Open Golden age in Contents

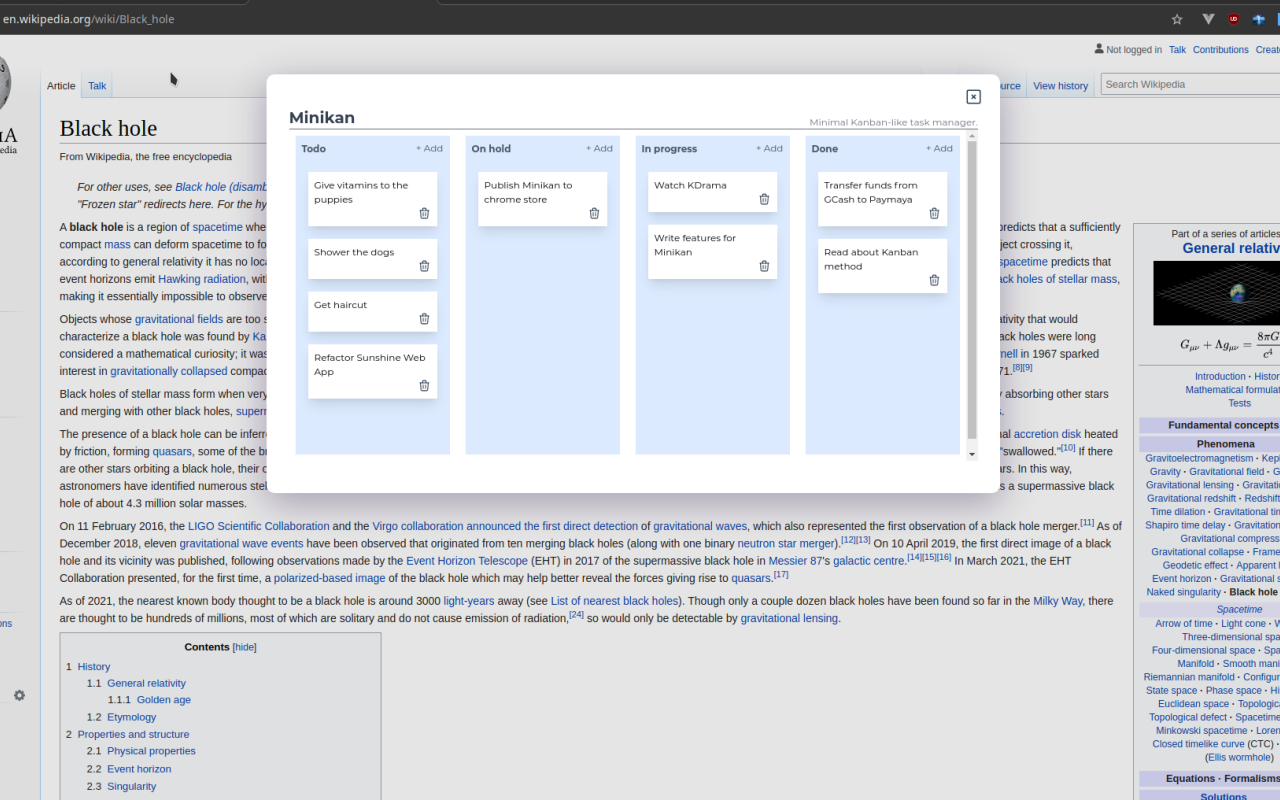pyautogui.click(x=164, y=700)
